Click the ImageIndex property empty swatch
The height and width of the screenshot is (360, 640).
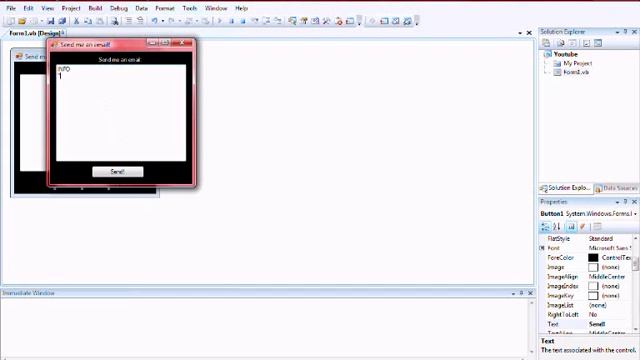click(593, 286)
